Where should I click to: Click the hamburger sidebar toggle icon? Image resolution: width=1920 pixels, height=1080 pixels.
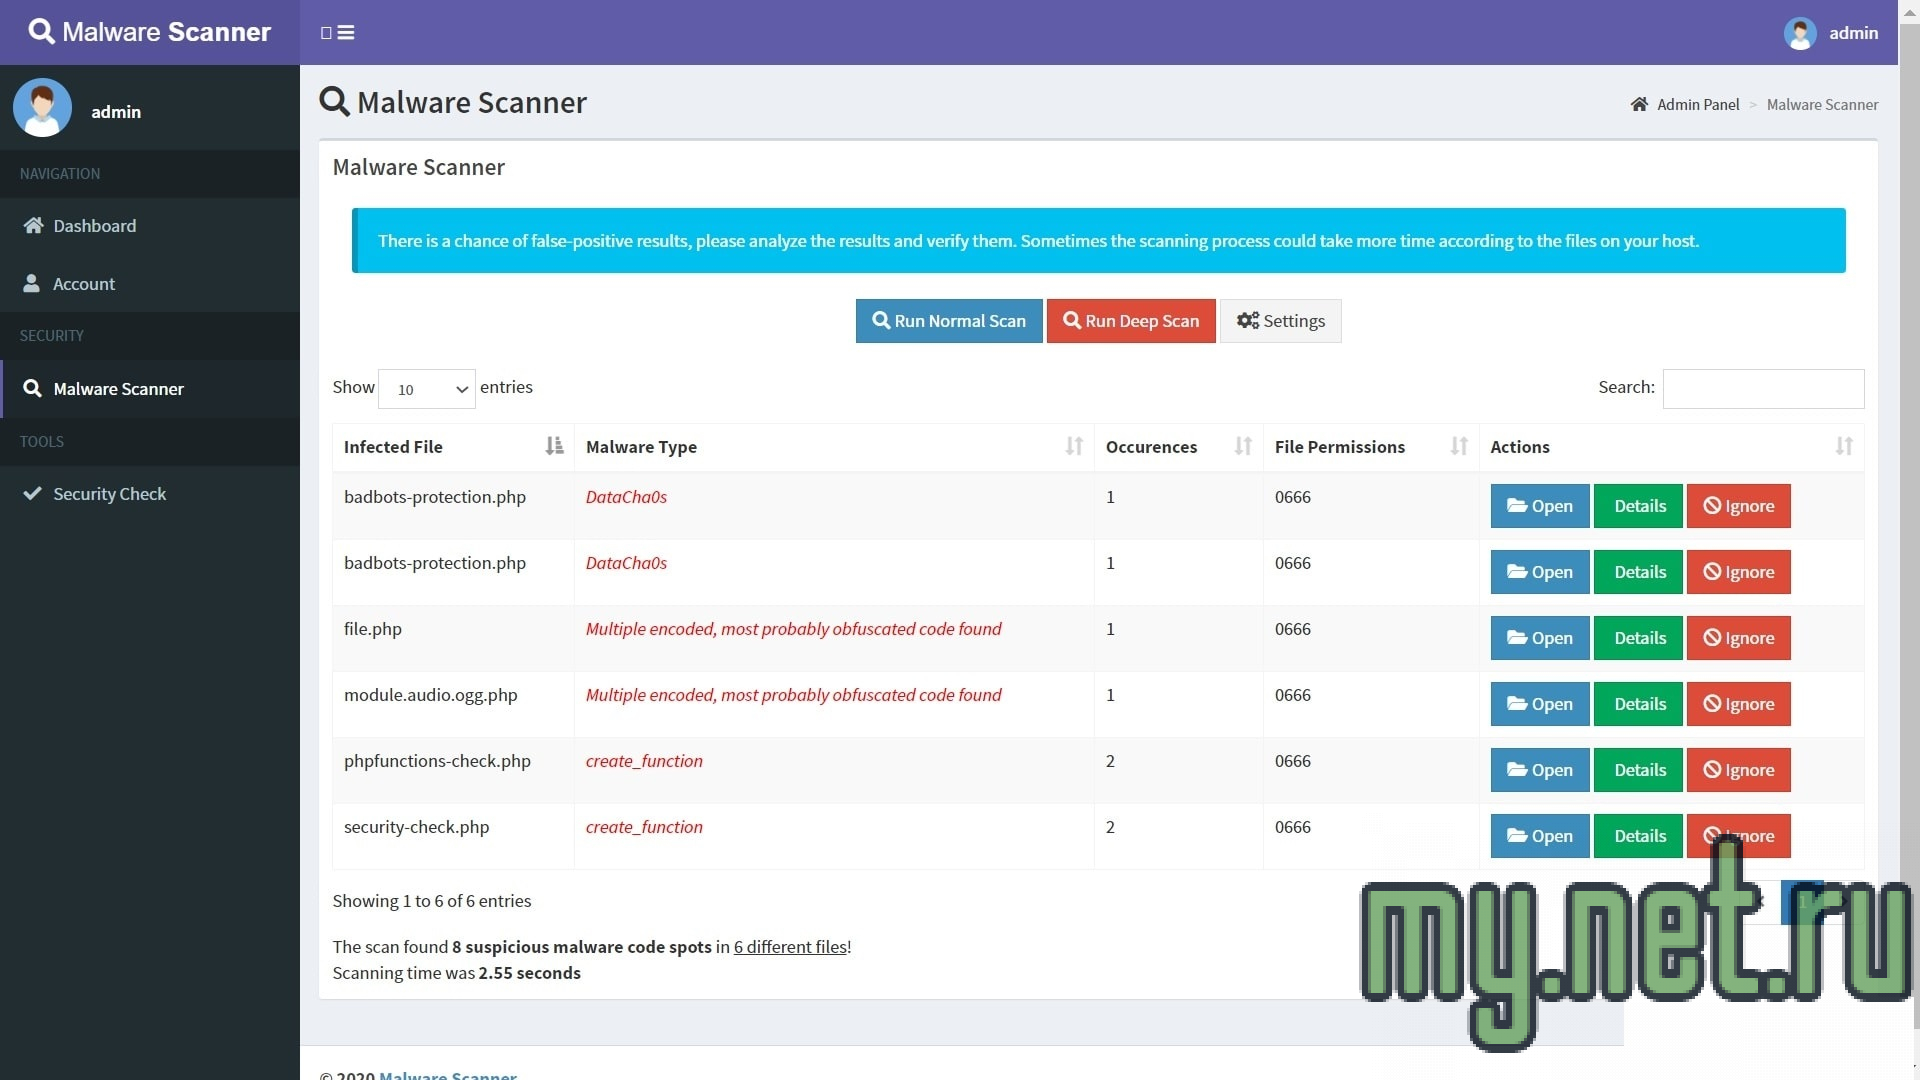[x=345, y=33]
